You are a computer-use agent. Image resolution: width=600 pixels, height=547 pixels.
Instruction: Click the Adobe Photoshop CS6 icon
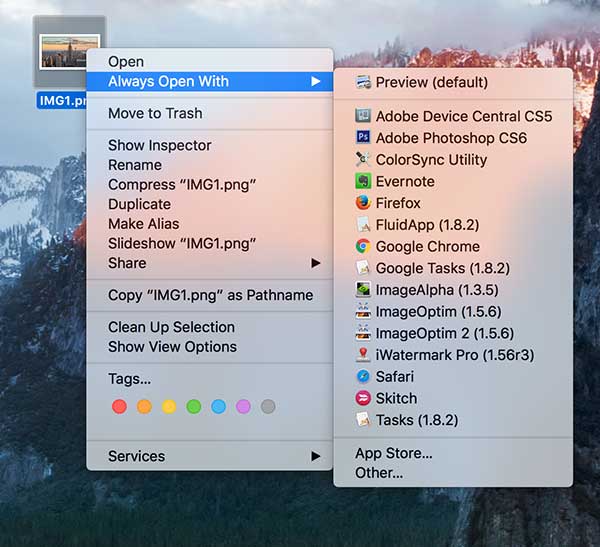pyautogui.click(x=363, y=137)
